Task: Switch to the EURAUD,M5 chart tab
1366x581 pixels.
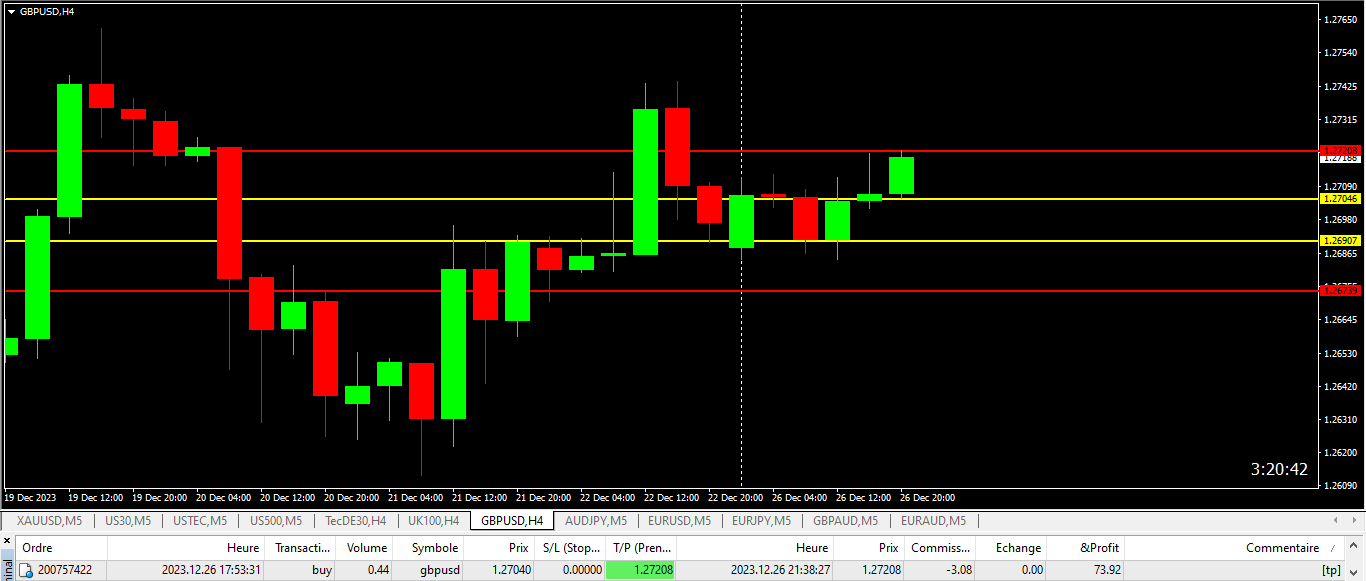Action: click(x=933, y=521)
